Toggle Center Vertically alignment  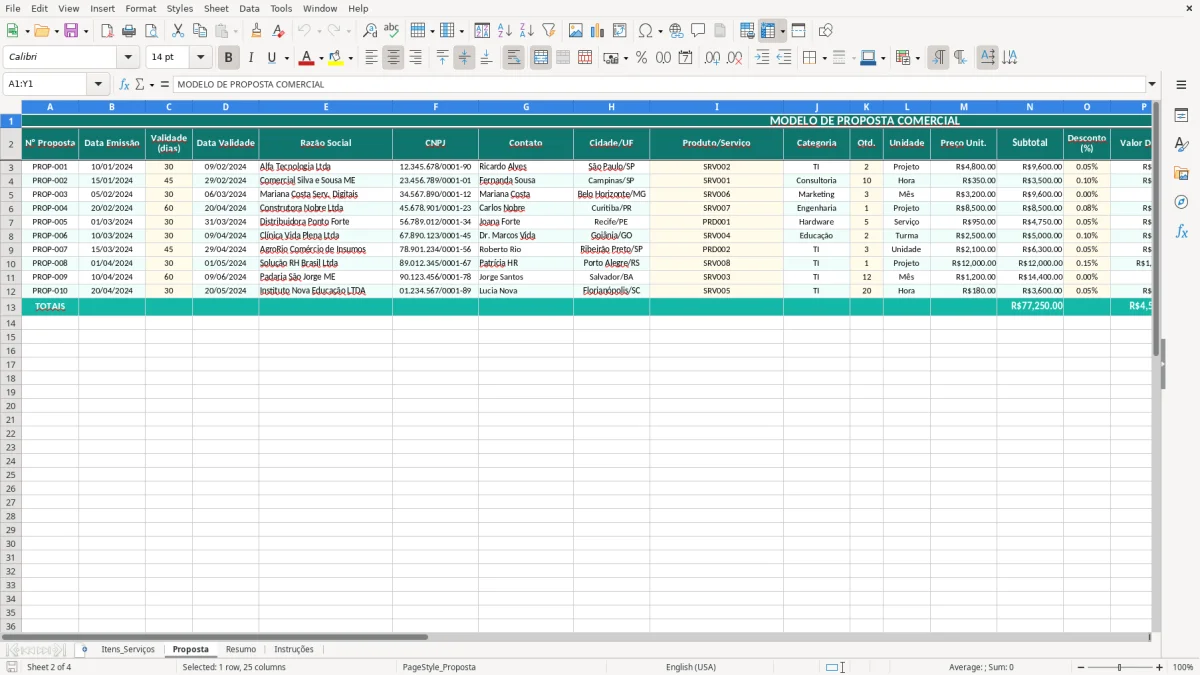coord(464,58)
